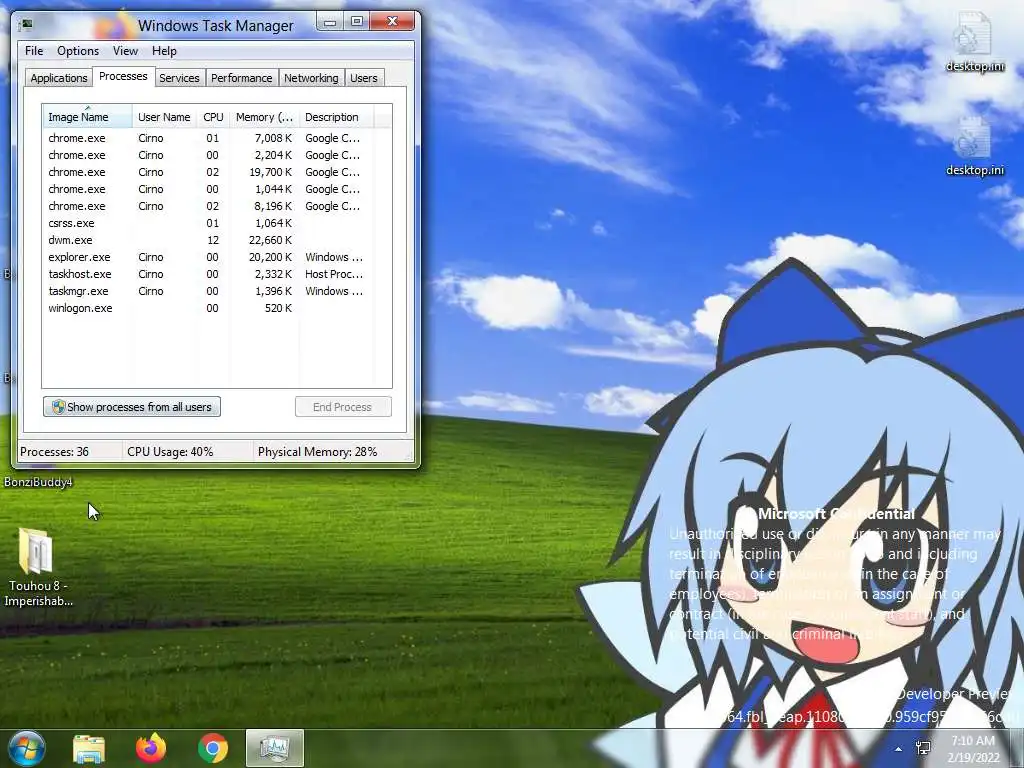This screenshot has width=1024, height=768.
Task: Switch to the Processes tab
Action: tap(123, 76)
